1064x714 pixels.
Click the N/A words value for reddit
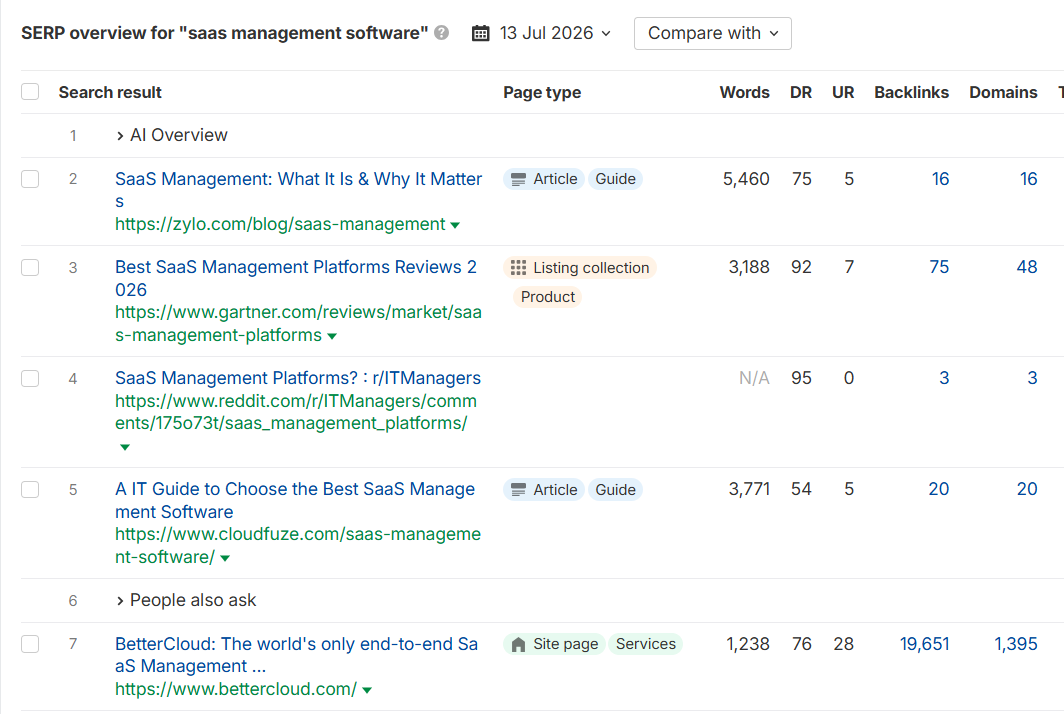point(754,378)
